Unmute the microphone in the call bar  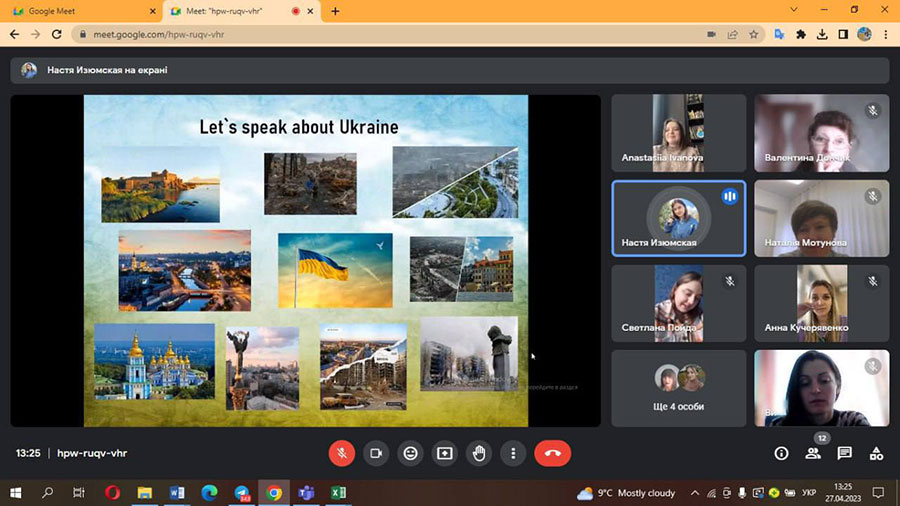coord(341,453)
